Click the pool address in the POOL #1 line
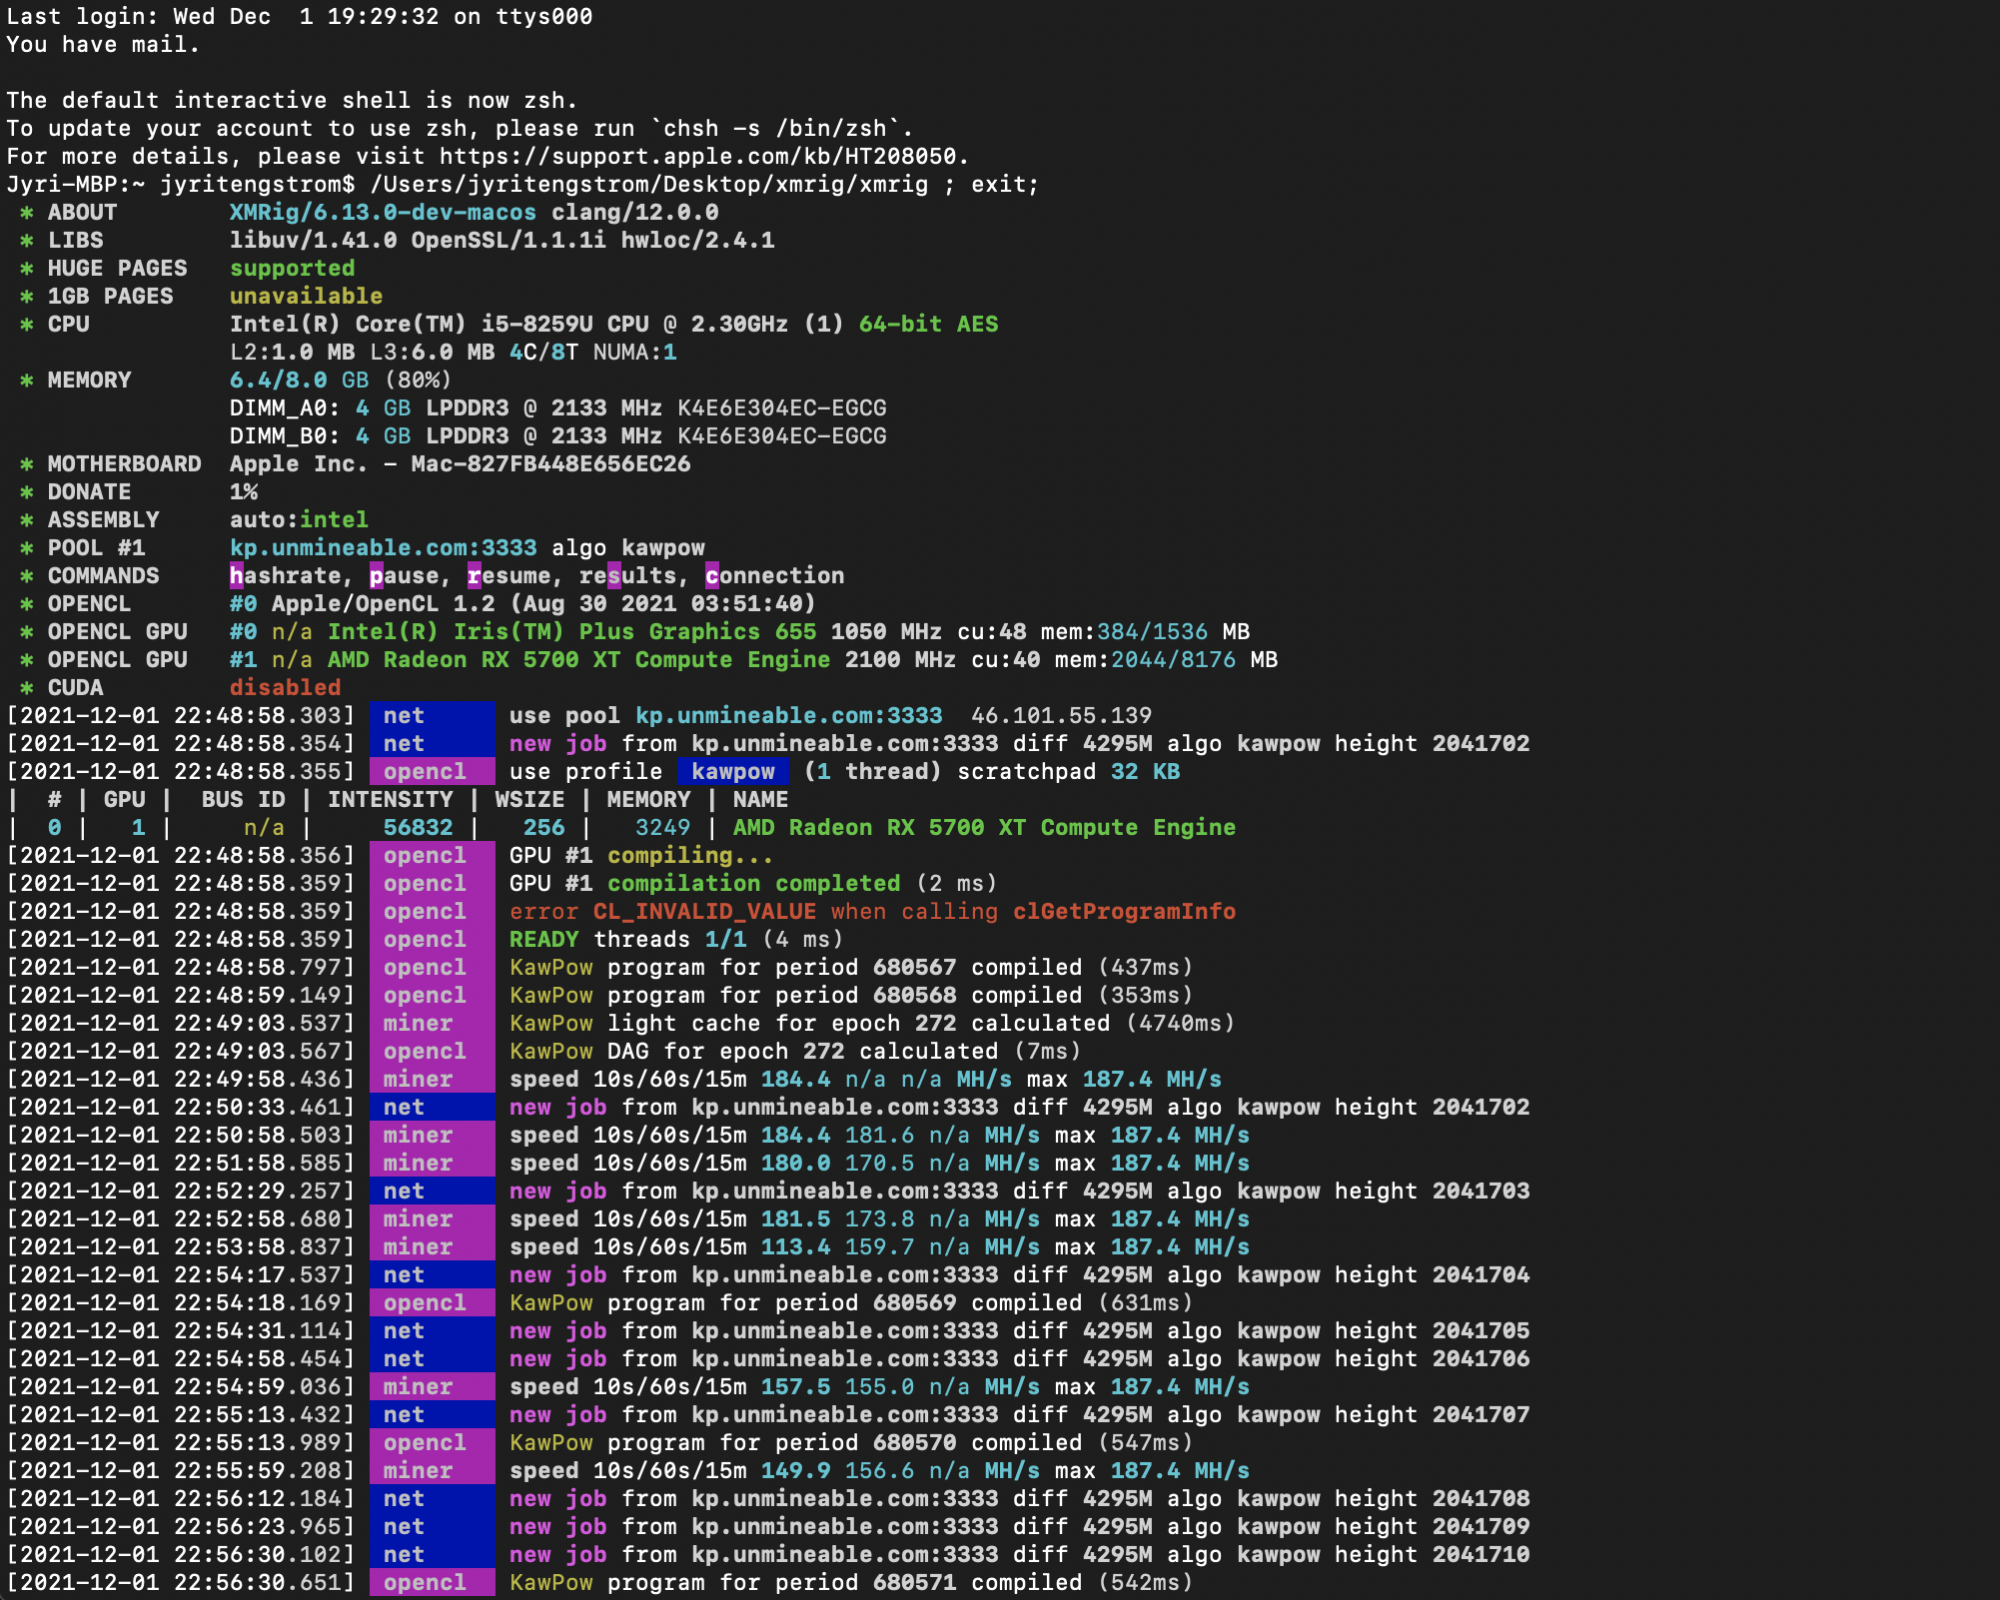 383,548
